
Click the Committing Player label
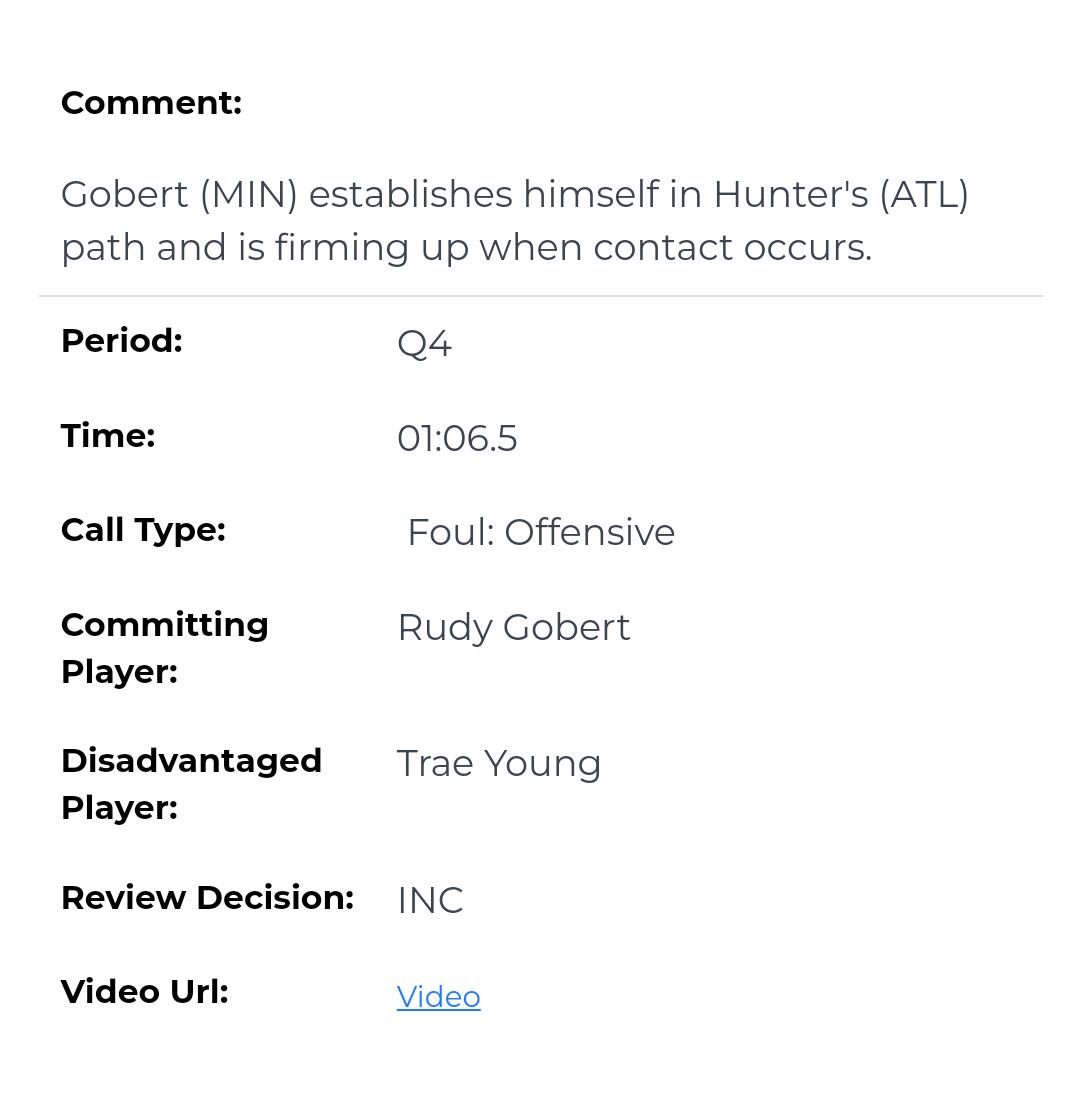click(165, 647)
